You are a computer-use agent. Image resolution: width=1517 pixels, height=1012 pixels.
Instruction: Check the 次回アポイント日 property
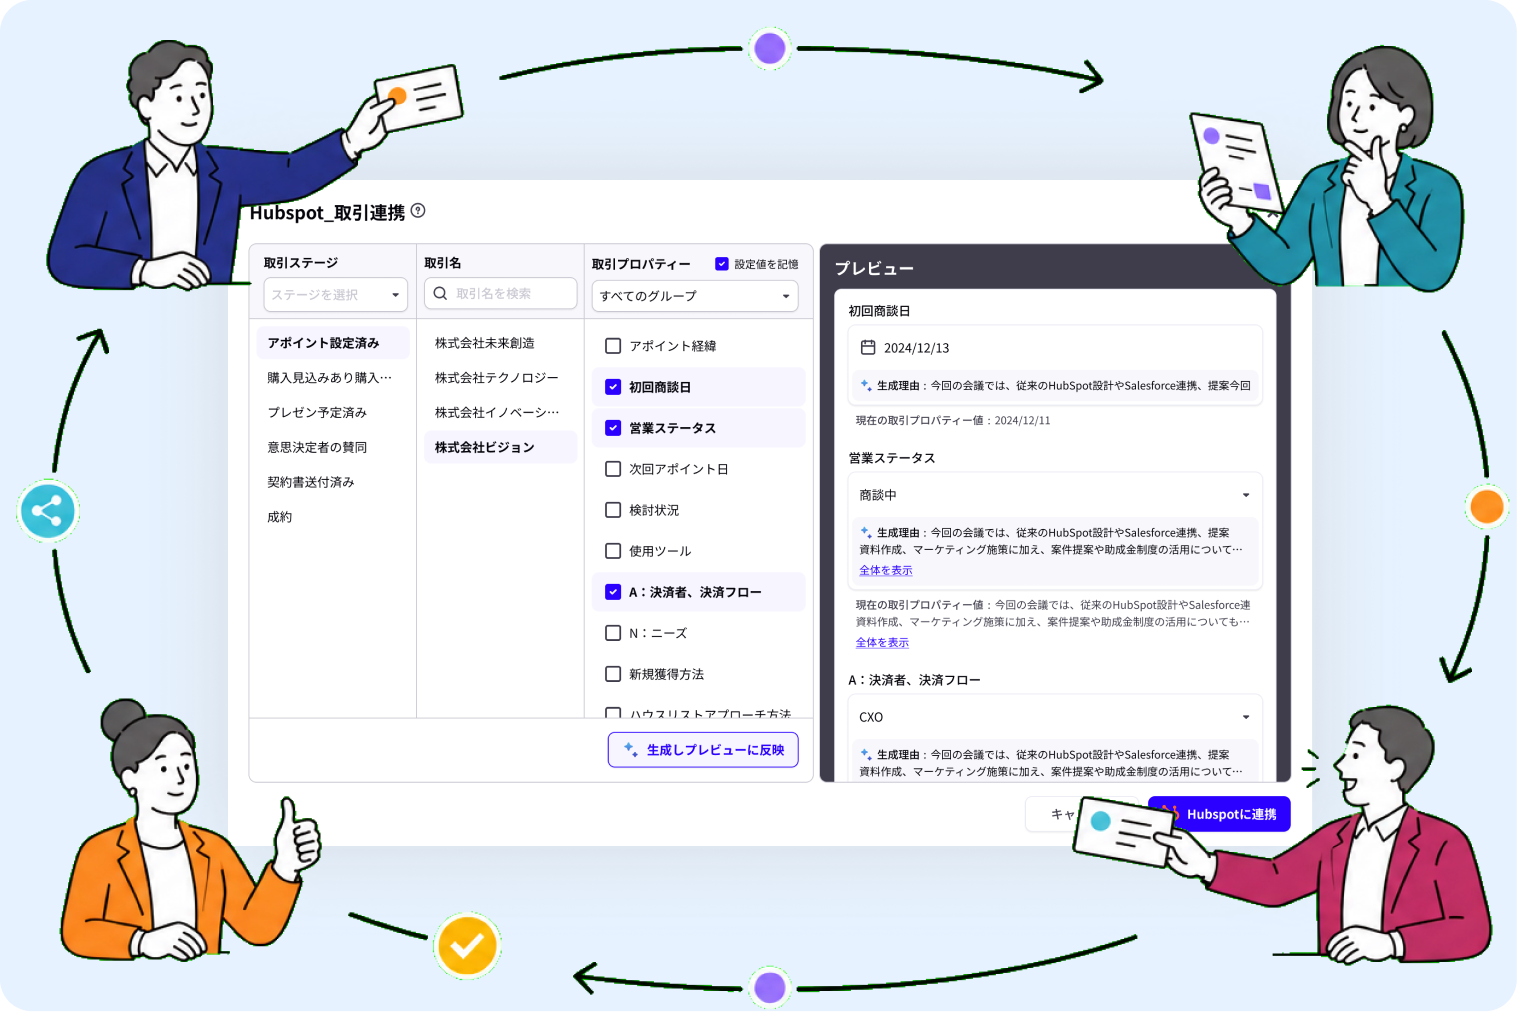coord(613,469)
